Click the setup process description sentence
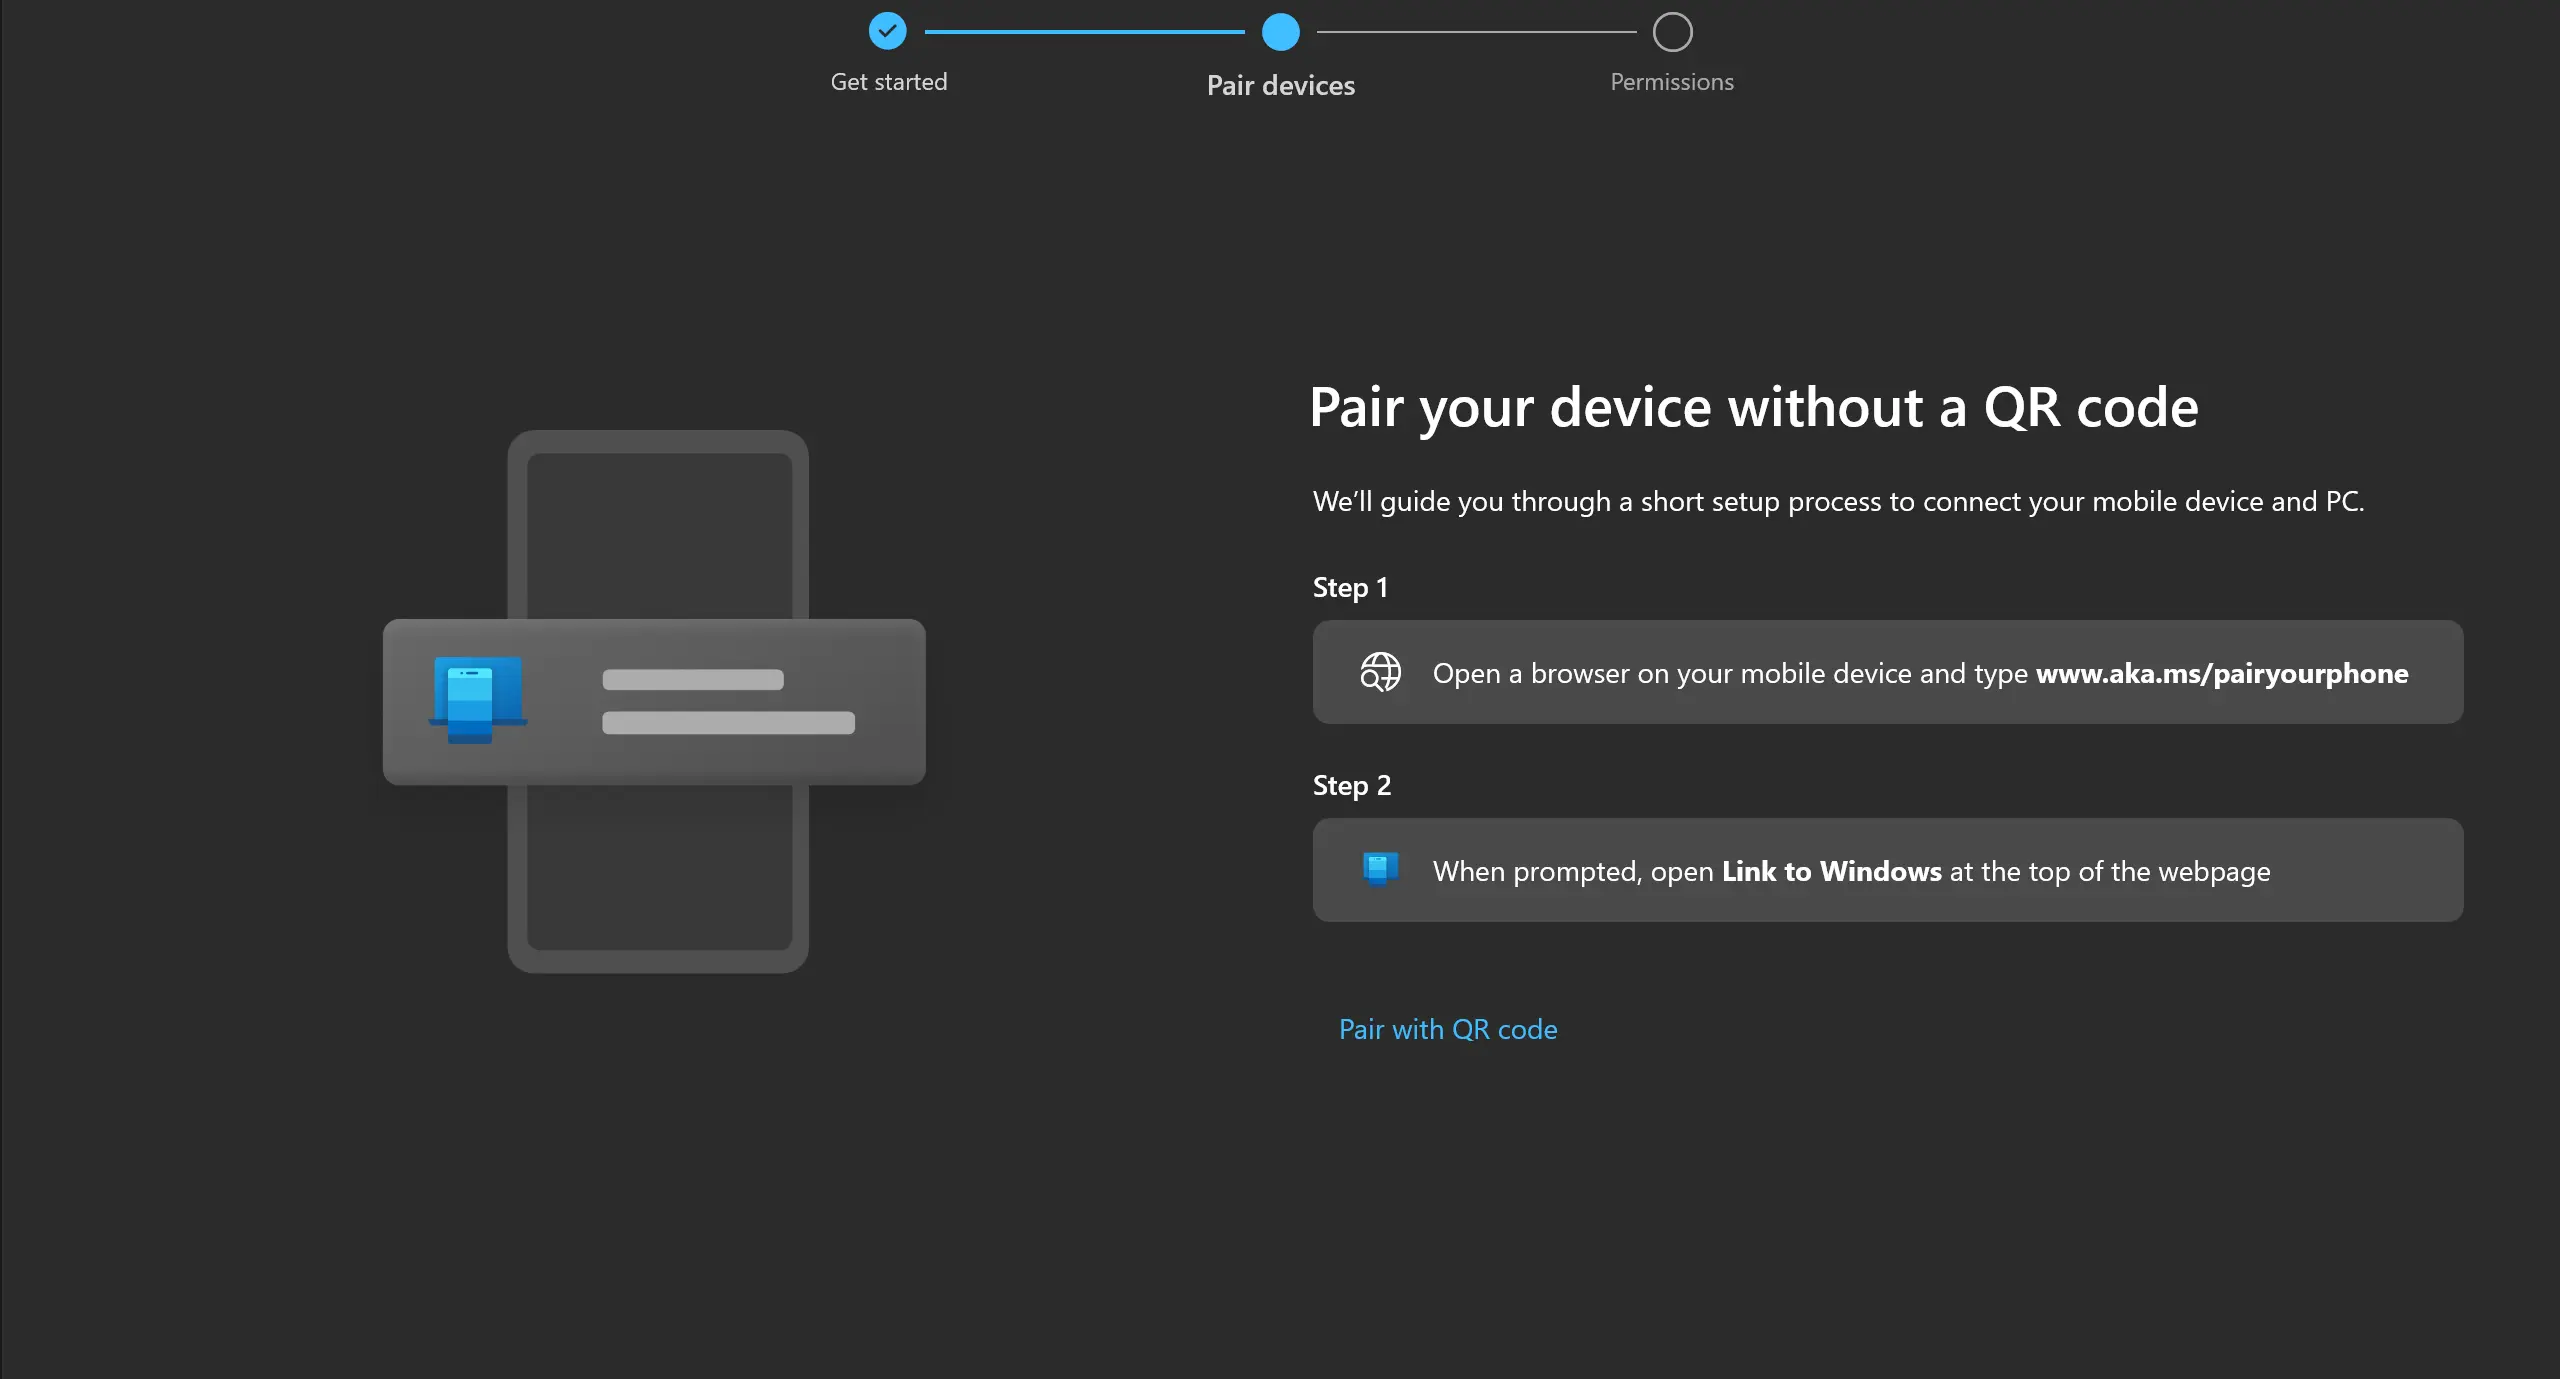Image resolution: width=2560 pixels, height=1379 pixels. 1838,501
